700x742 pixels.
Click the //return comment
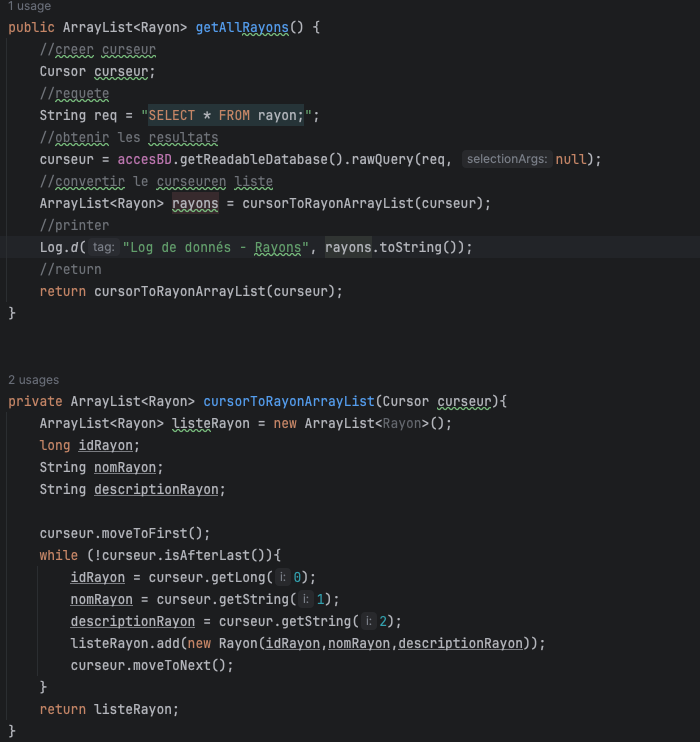[71, 269]
